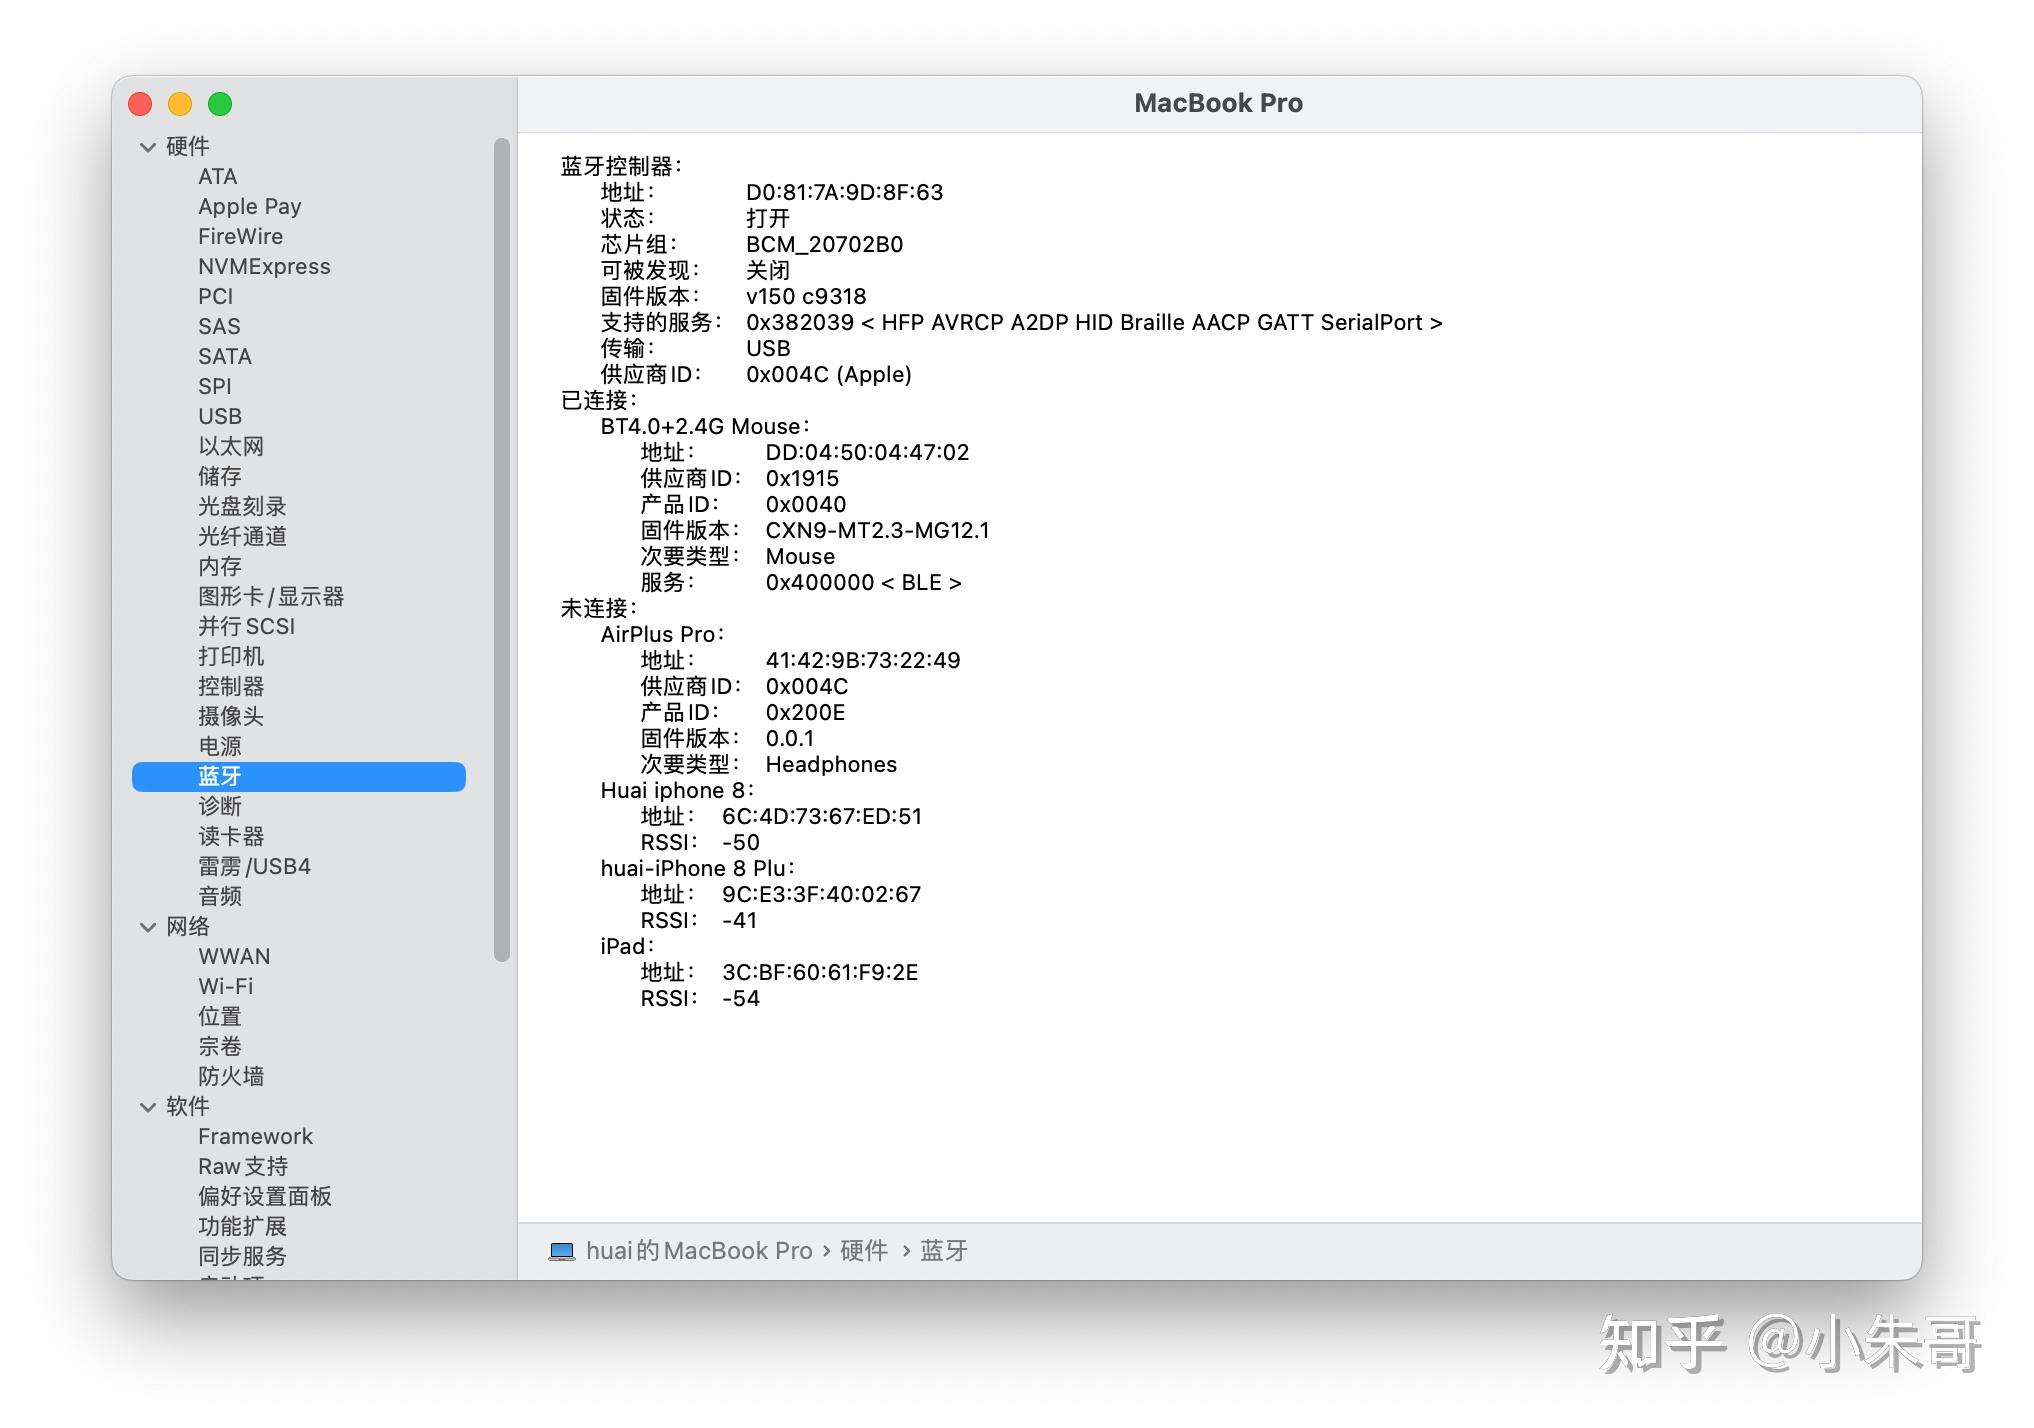Select Framework under 软件
The height and width of the screenshot is (1428, 2034).
click(255, 1136)
